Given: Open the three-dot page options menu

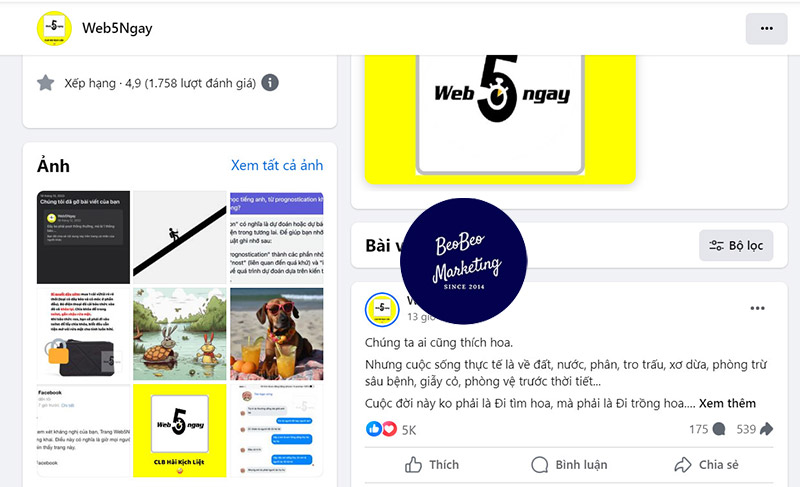Looking at the screenshot, I should tap(766, 29).
